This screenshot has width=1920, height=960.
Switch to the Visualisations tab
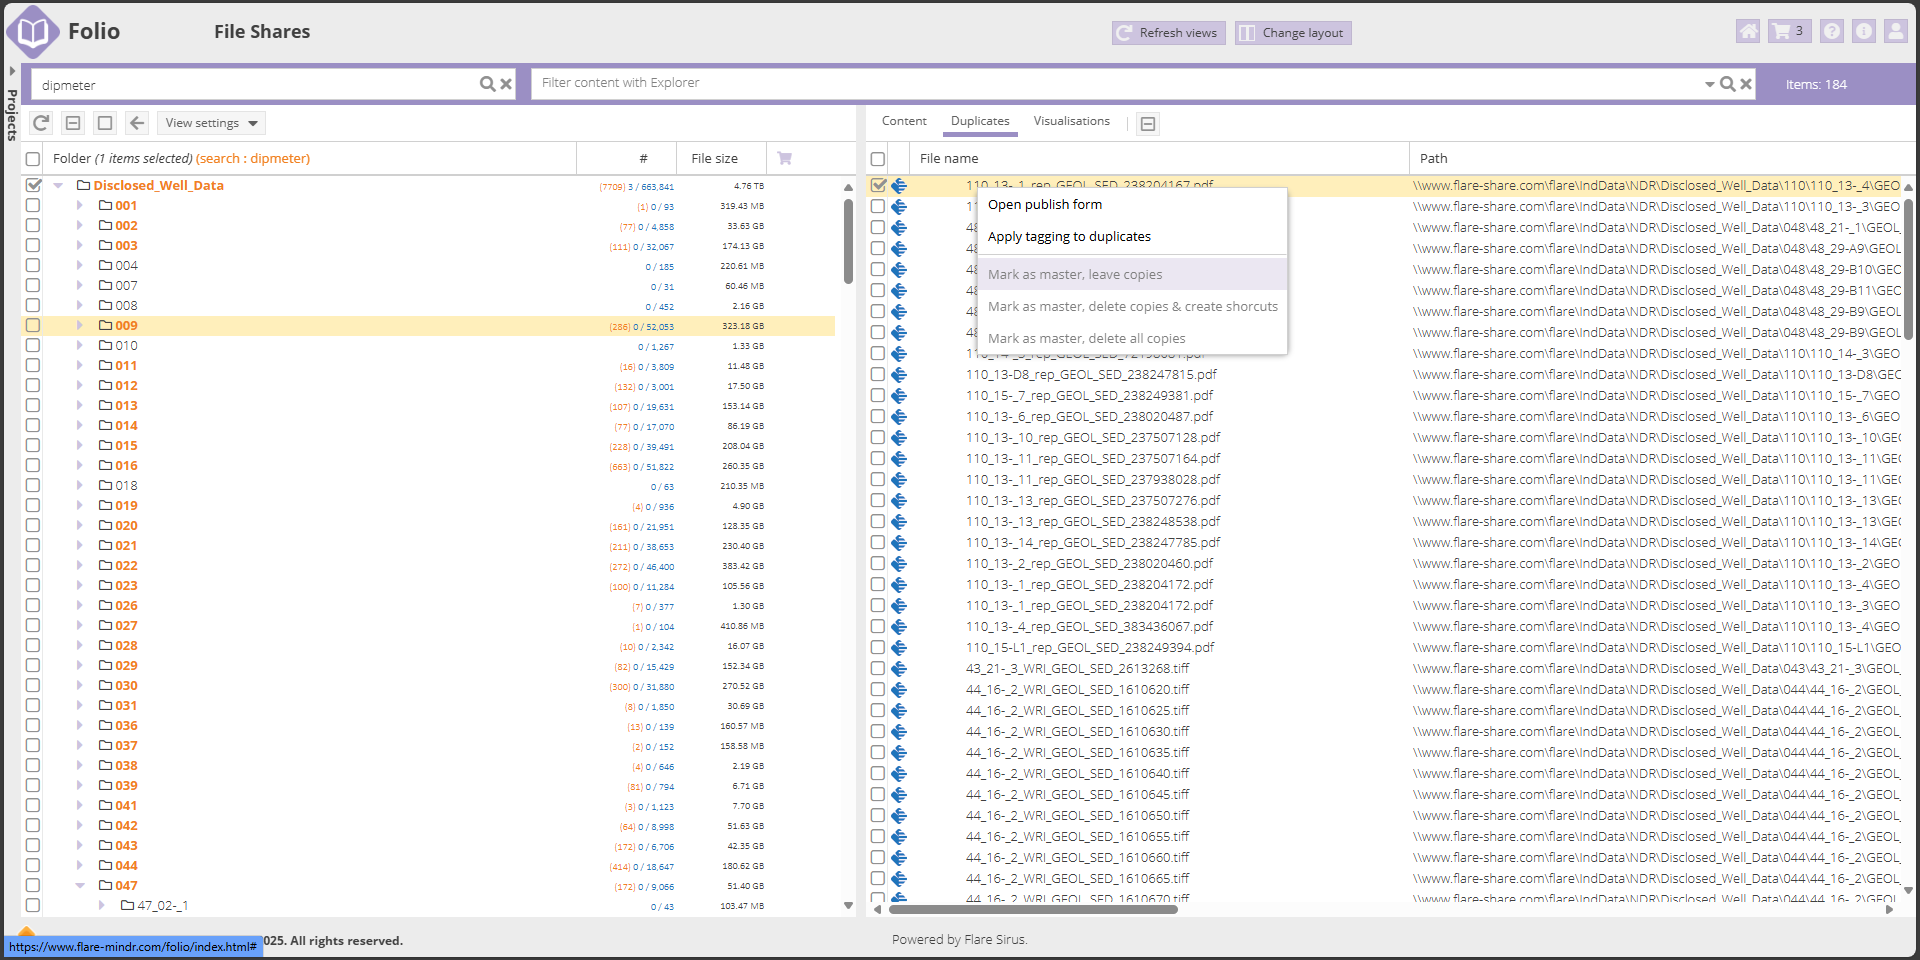tap(1071, 121)
